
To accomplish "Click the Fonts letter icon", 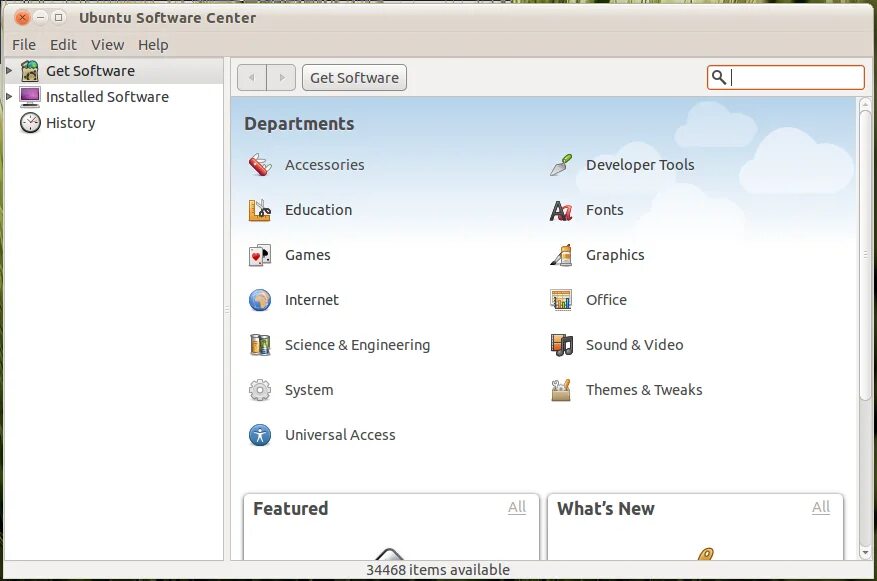I will point(561,210).
